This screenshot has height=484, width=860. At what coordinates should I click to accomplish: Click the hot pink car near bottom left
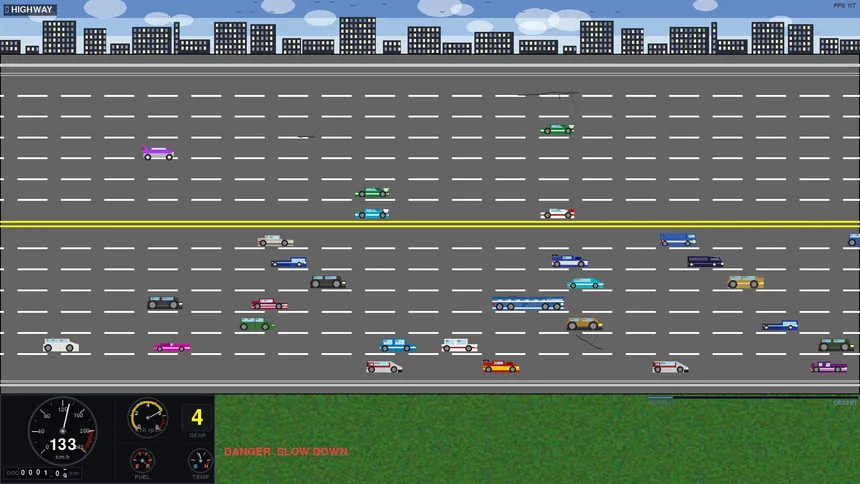(x=172, y=347)
